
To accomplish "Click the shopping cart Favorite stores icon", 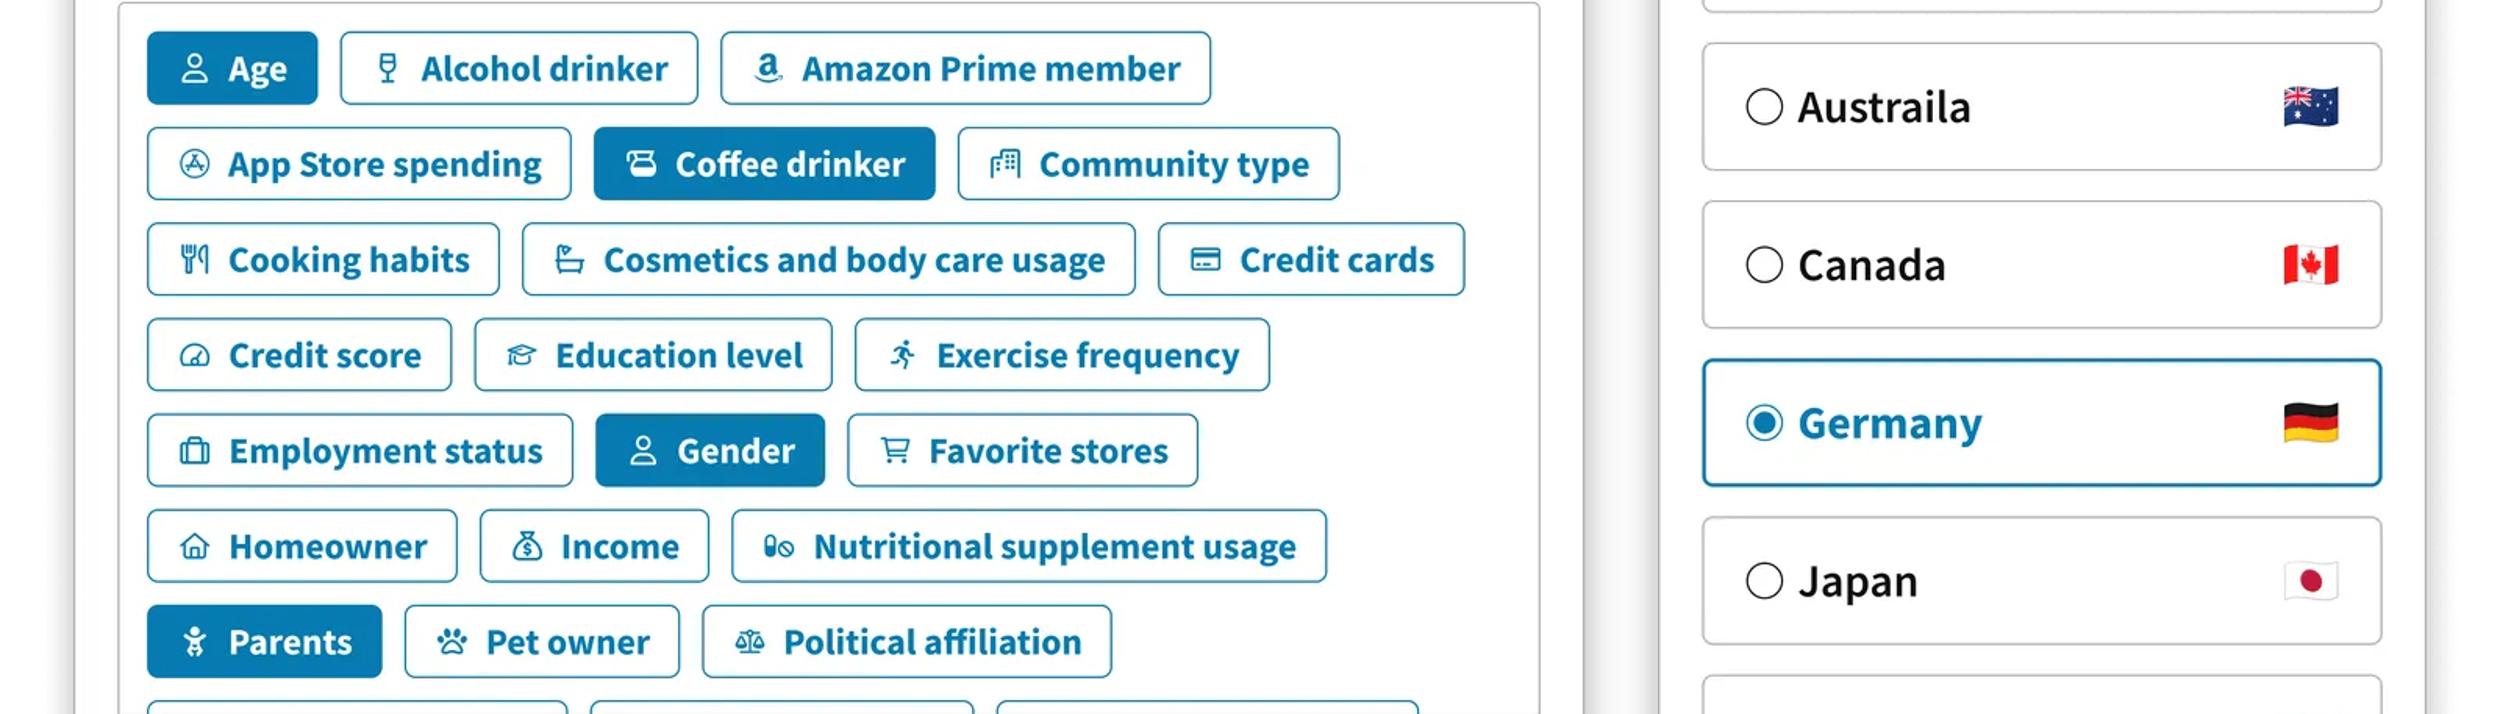I will pos(895,451).
